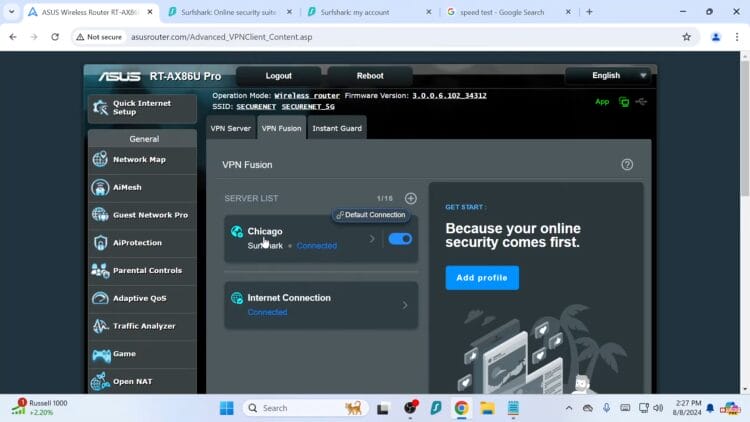Open Task View from taskbar
This screenshot has width=750, height=422.
tap(383, 409)
